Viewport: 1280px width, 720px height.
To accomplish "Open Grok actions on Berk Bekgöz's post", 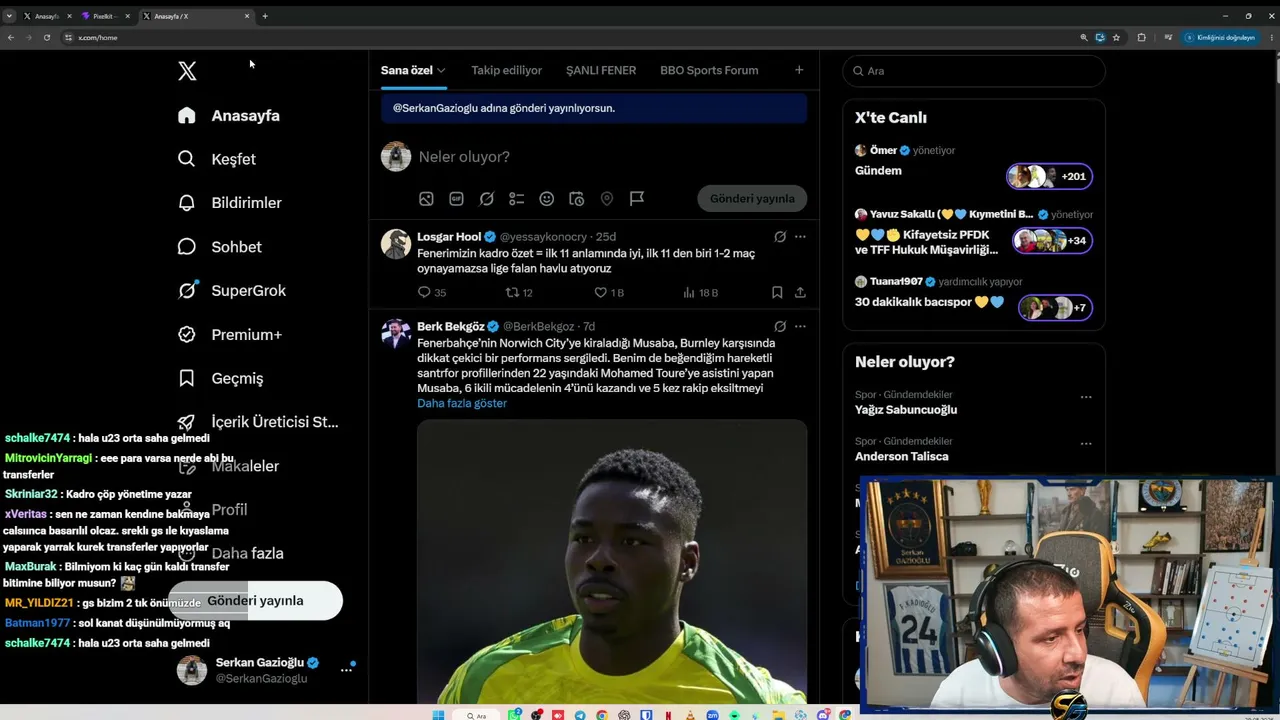I will click(x=780, y=326).
